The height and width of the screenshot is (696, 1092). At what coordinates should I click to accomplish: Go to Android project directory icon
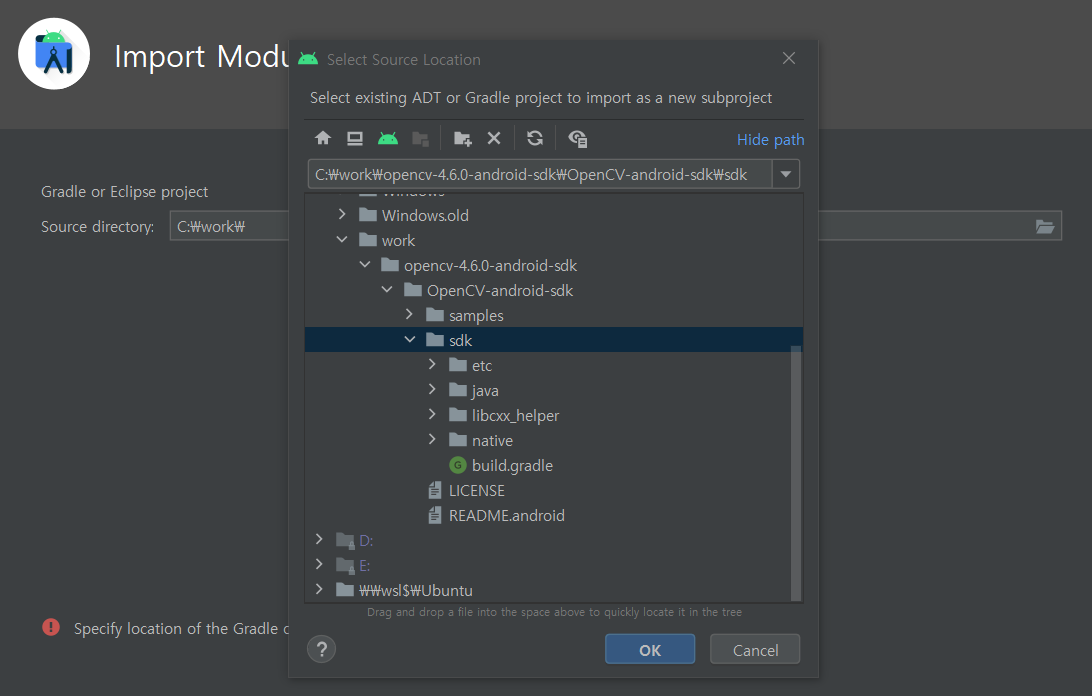coord(387,138)
